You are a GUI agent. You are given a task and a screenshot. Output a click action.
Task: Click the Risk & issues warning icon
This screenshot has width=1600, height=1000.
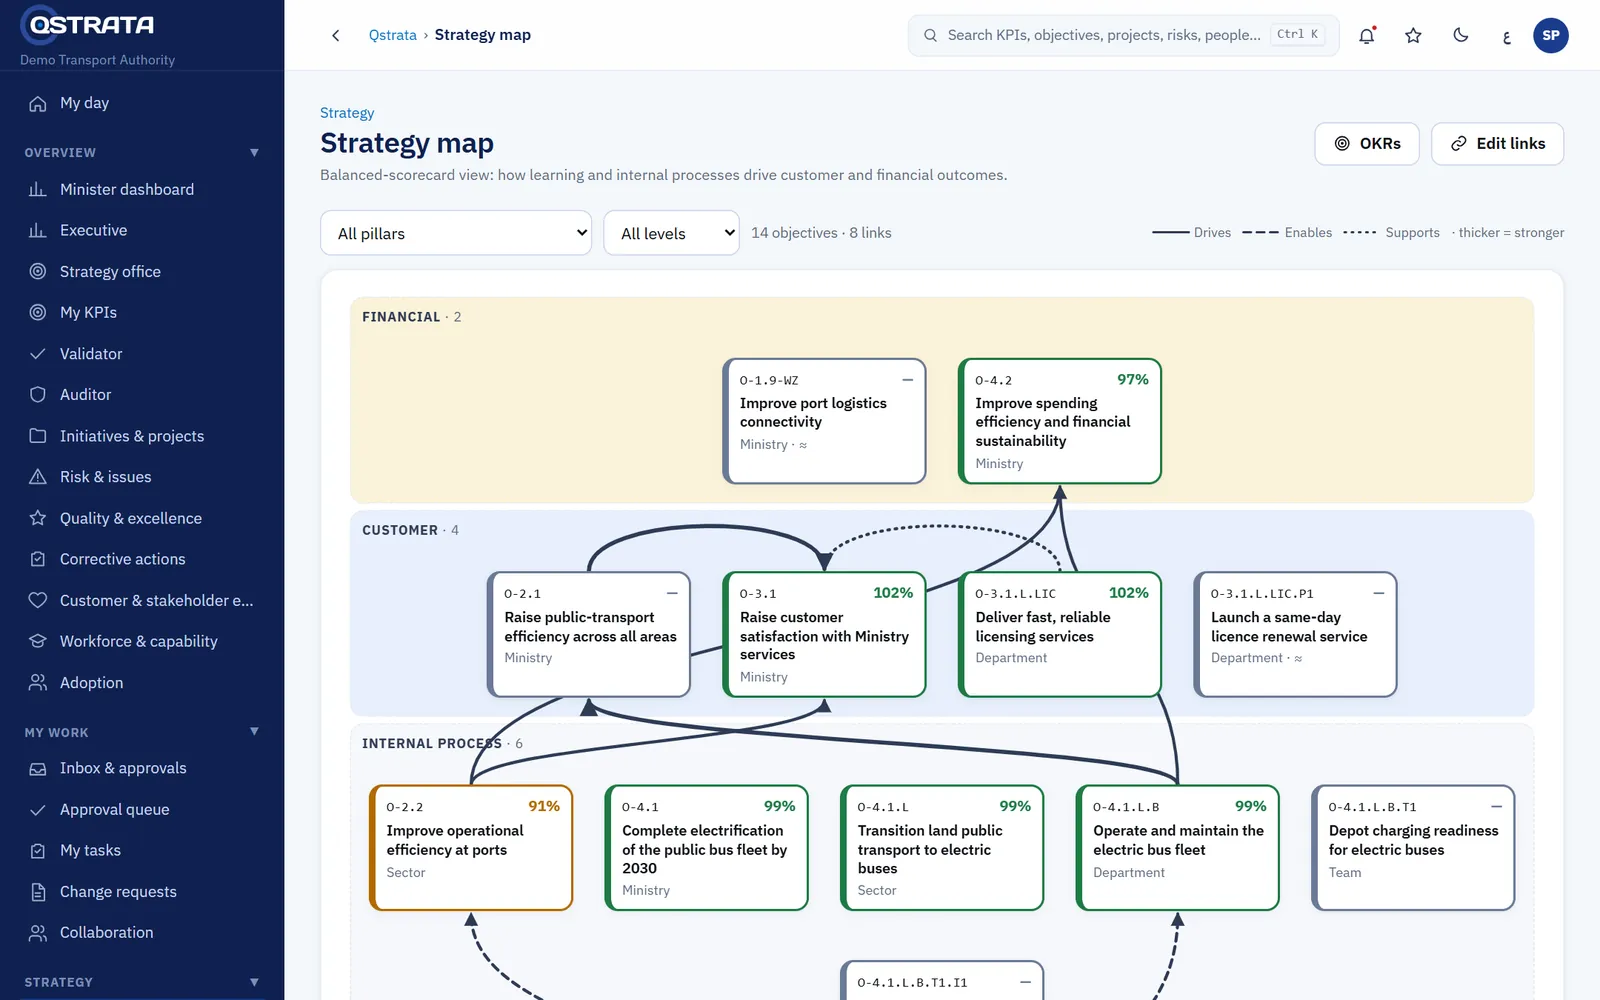click(38, 477)
